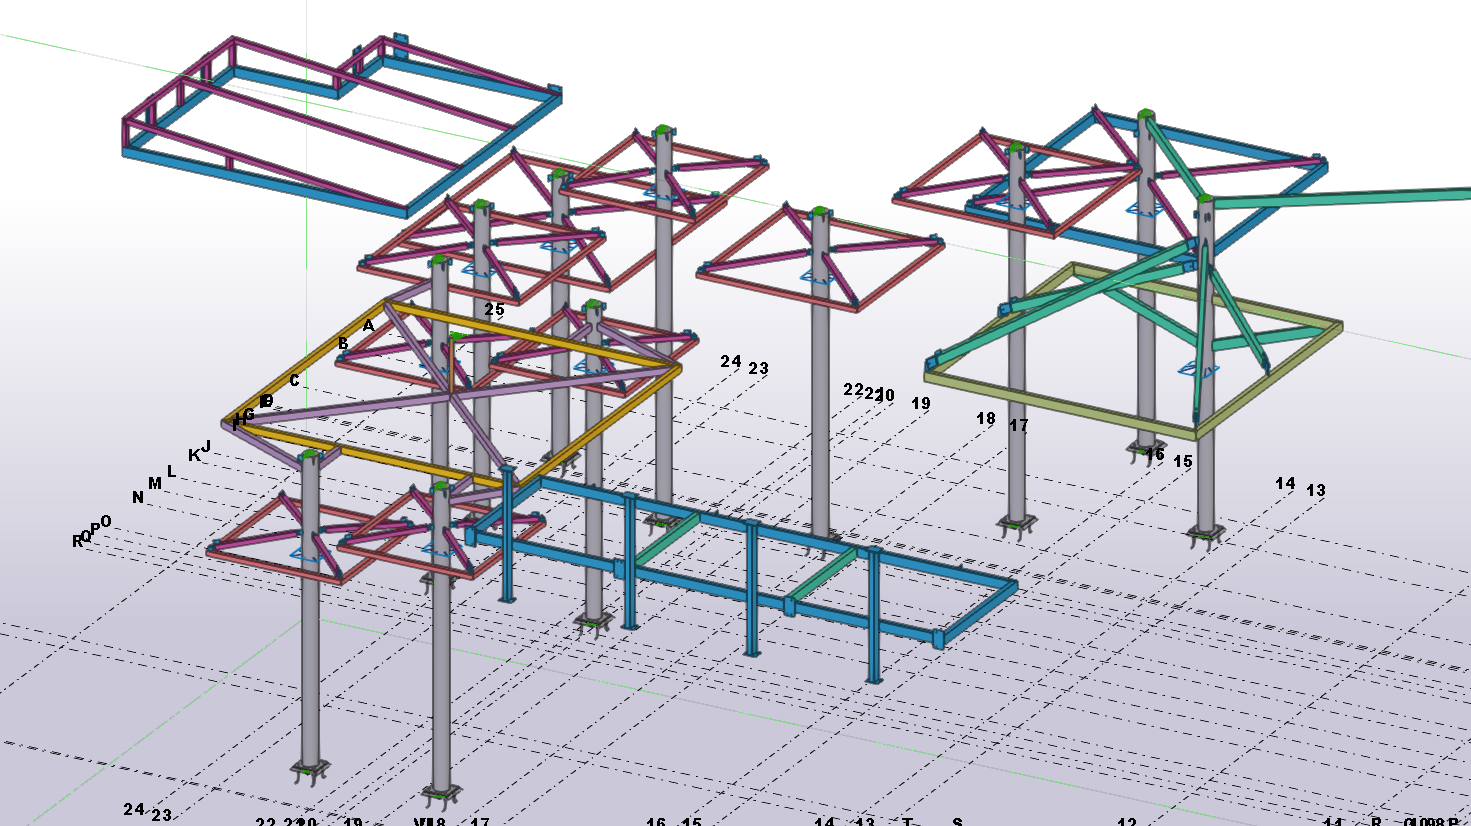Pick grid label C
This screenshot has height=826, width=1471.
[294, 381]
